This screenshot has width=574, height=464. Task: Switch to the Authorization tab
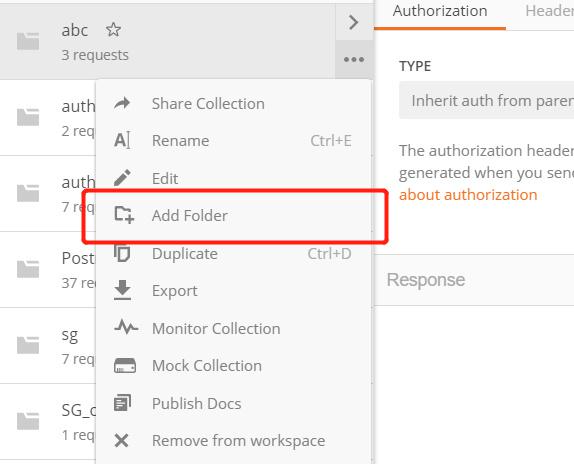tap(440, 11)
